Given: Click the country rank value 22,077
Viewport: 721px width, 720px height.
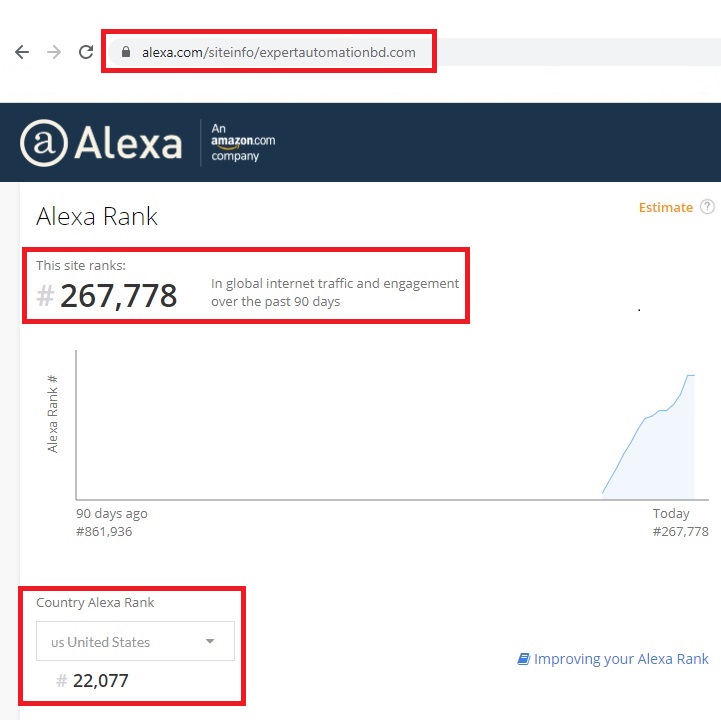Looking at the screenshot, I should tap(100, 681).
